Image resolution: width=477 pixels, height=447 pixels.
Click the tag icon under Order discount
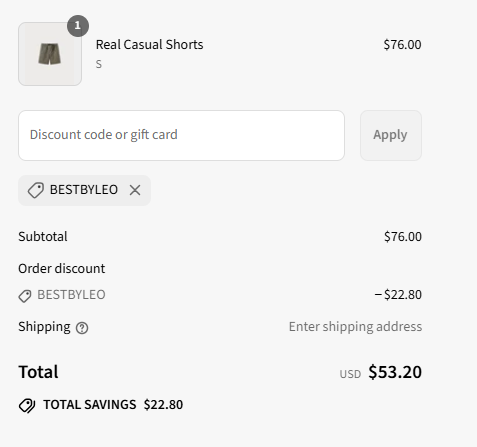pos(25,296)
